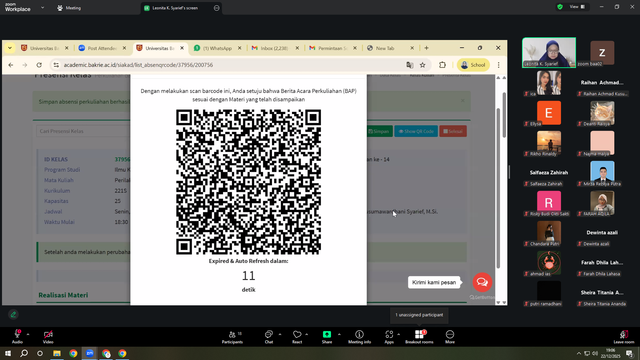Open File Explorer from taskbar
The height and width of the screenshot is (360, 640).
click(57, 353)
